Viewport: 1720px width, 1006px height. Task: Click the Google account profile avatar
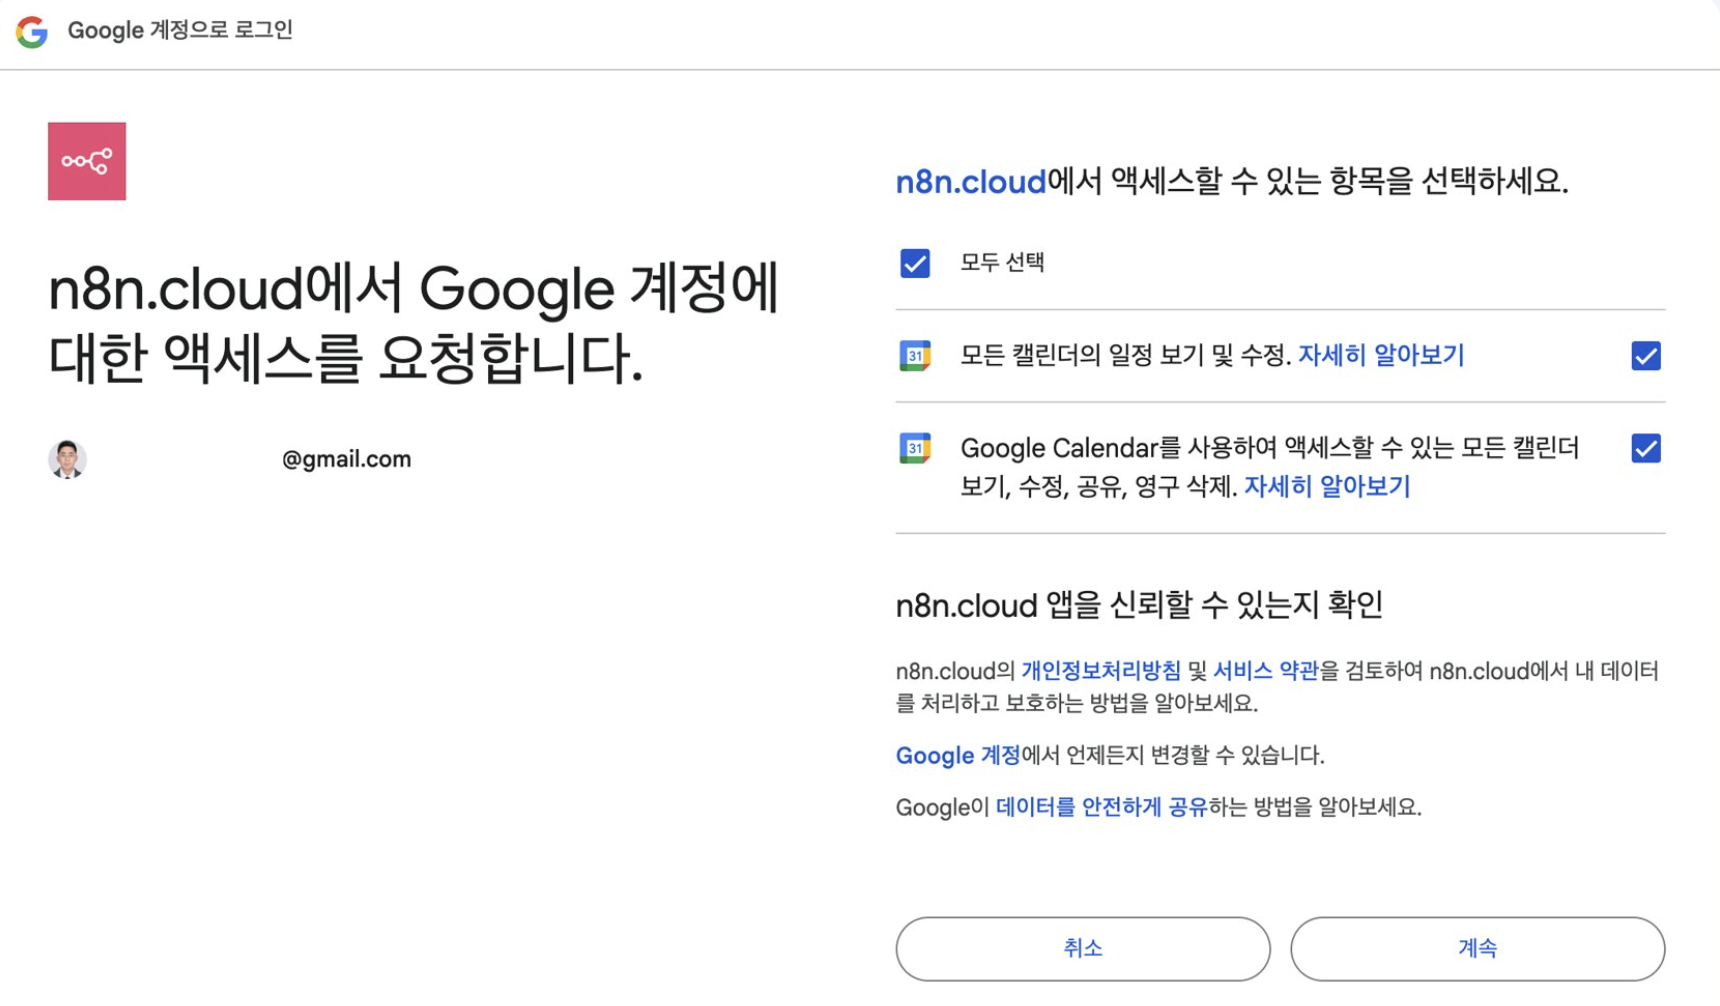67,459
